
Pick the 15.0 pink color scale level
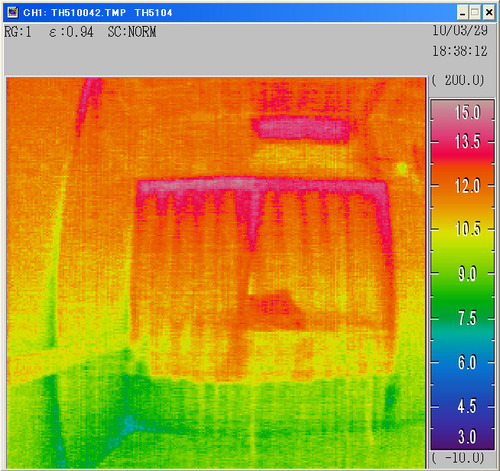tap(468, 113)
